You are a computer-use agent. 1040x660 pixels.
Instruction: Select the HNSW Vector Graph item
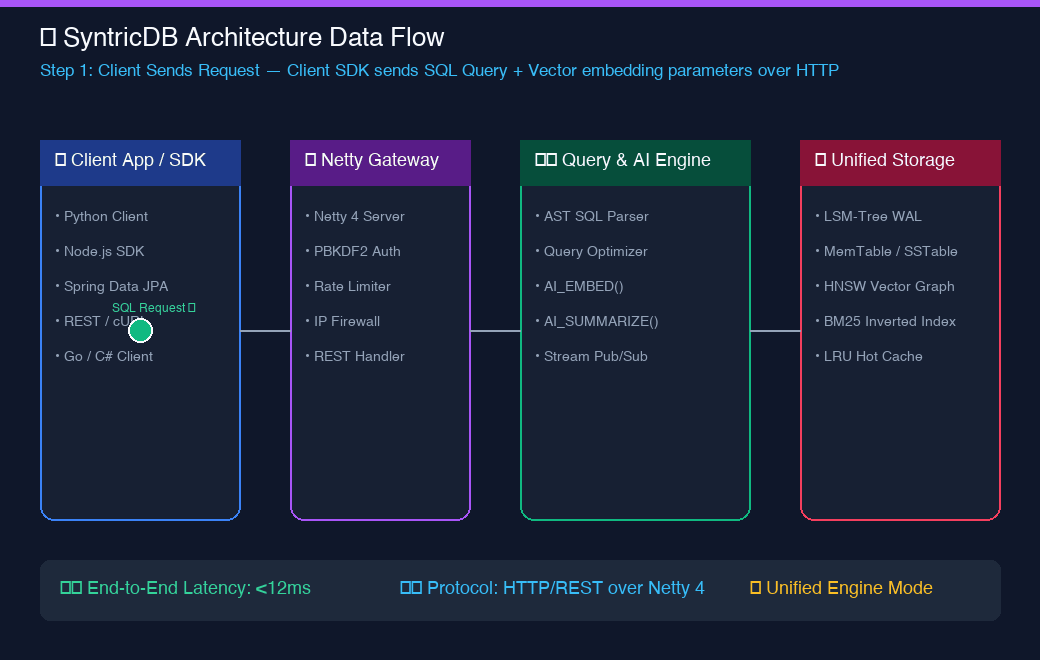(885, 287)
